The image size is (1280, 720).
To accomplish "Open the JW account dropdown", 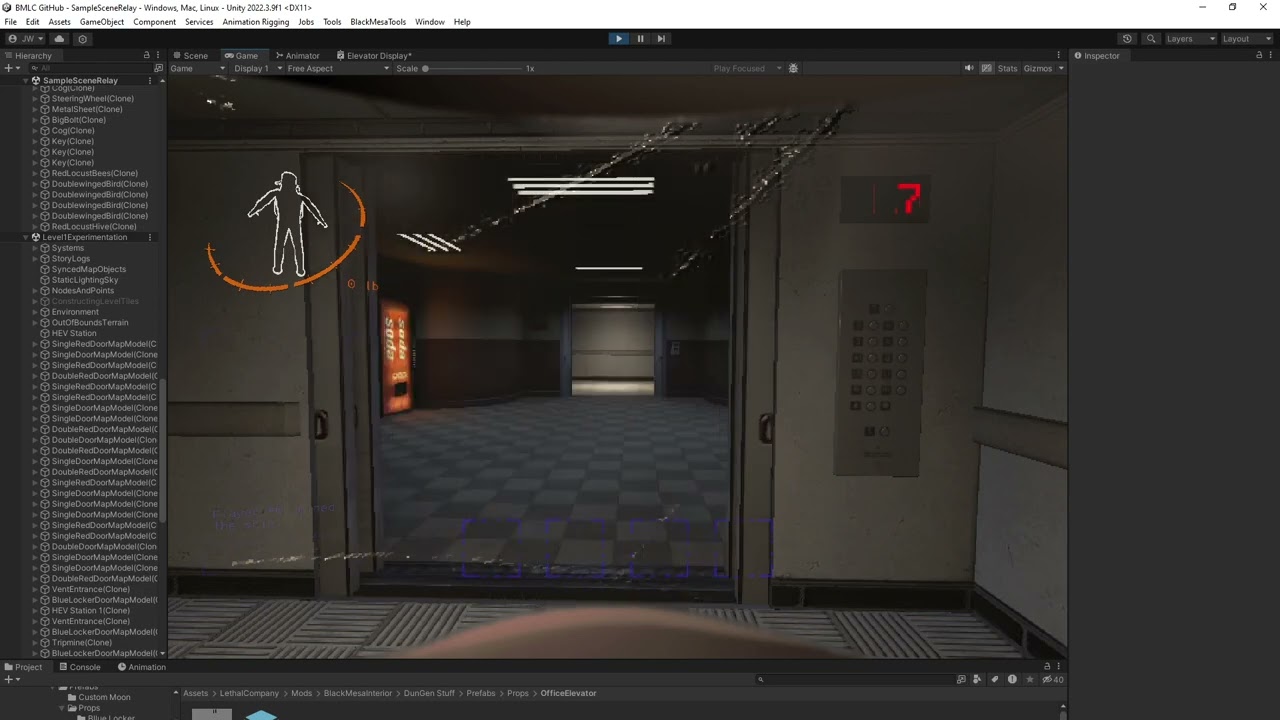I will [x=25, y=39].
